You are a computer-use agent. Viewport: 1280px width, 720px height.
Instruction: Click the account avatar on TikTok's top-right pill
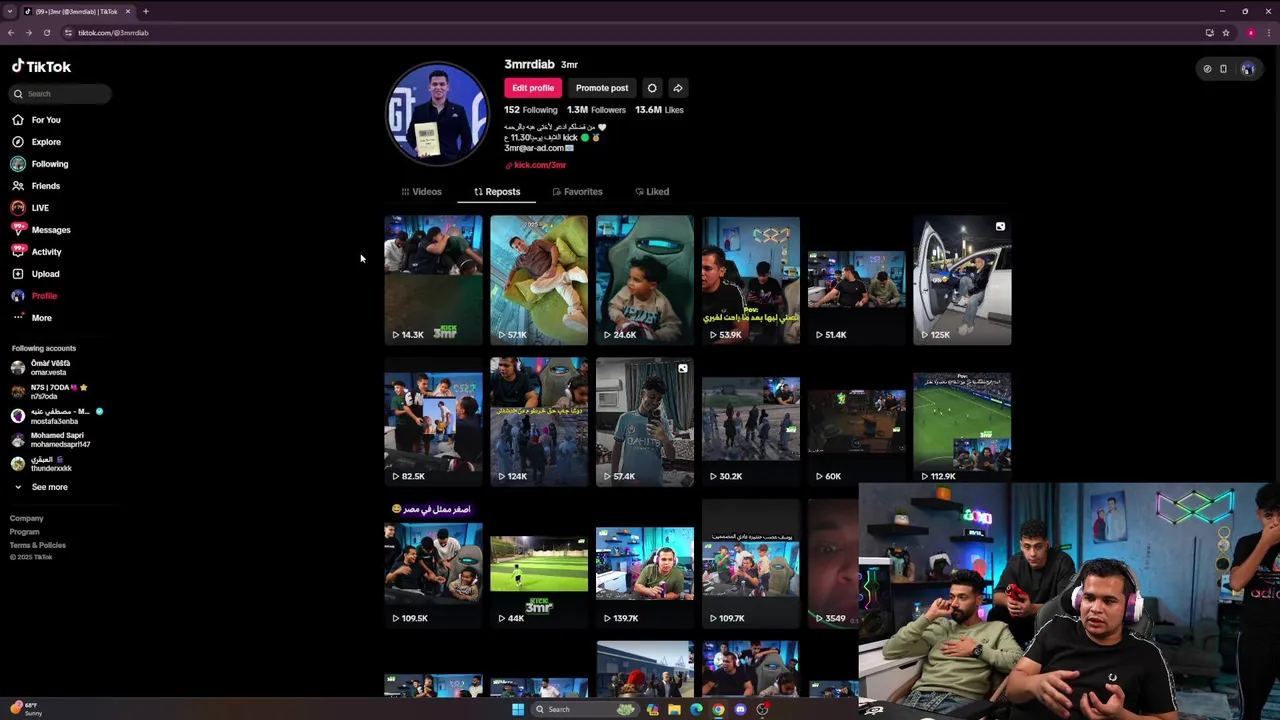(1248, 69)
